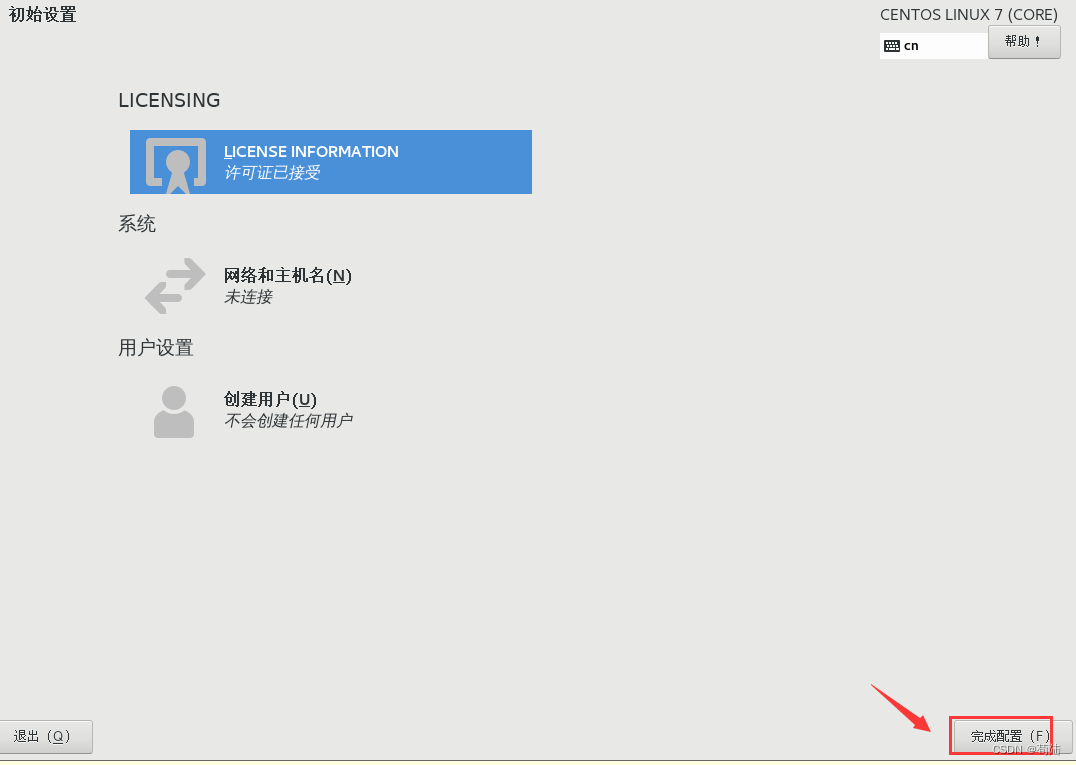Click the 帮助! help button
The image size is (1076, 765).
[x=1024, y=42]
